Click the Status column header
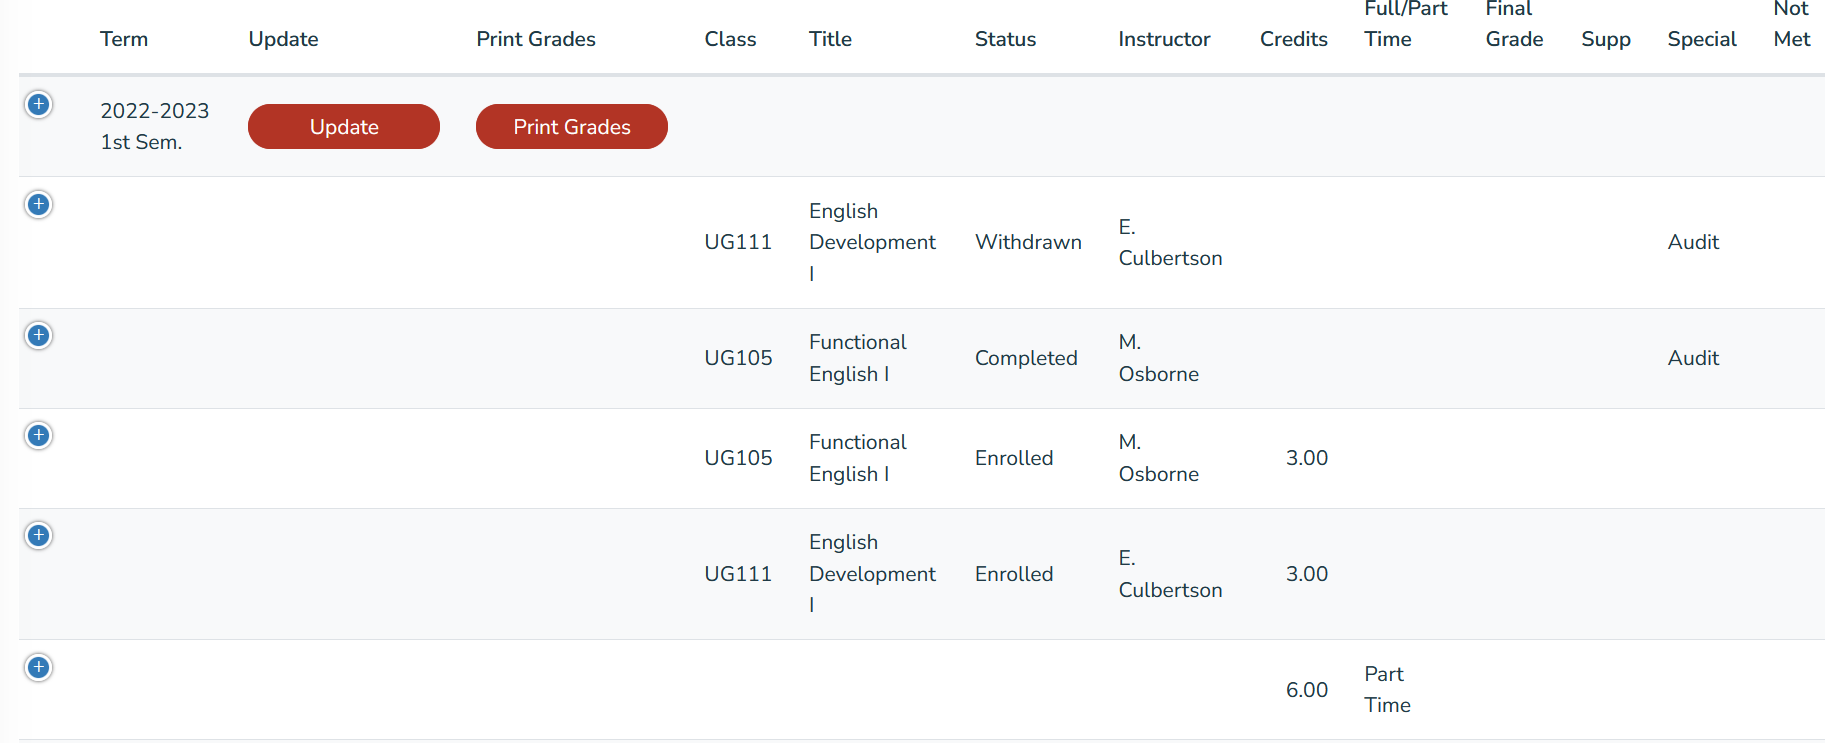The height and width of the screenshot is (743, 1825). (x=1005, y=39)
